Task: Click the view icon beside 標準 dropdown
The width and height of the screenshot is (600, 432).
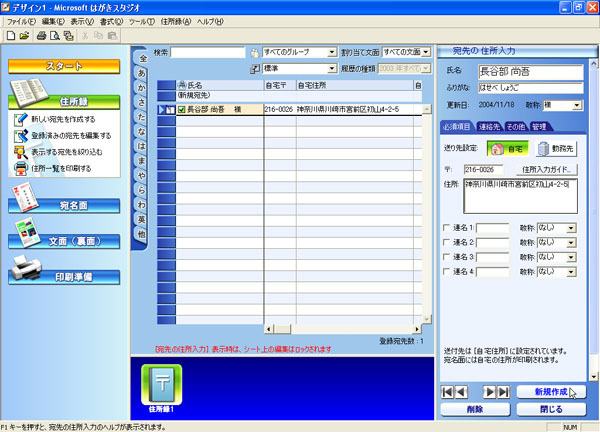Action: tap(254, 69)
